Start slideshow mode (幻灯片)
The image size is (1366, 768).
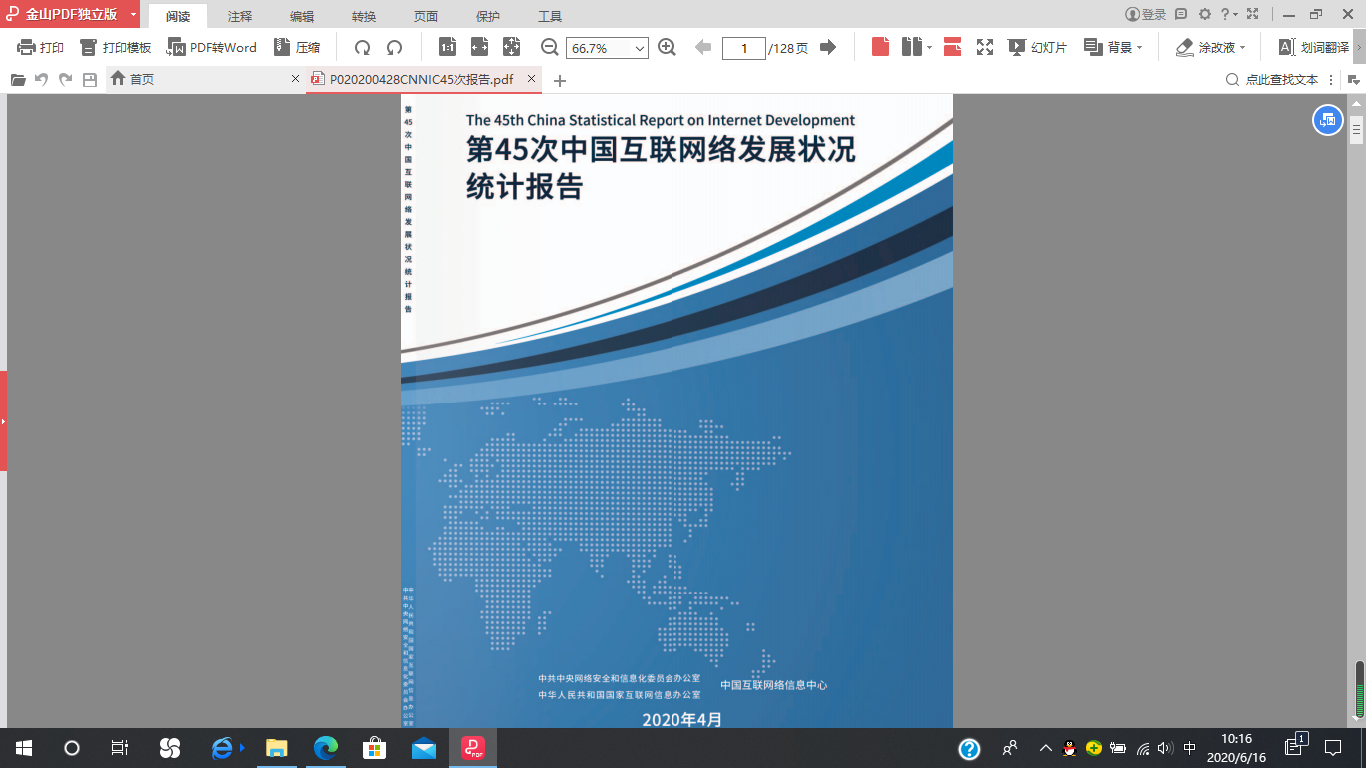pos(1037,48)
